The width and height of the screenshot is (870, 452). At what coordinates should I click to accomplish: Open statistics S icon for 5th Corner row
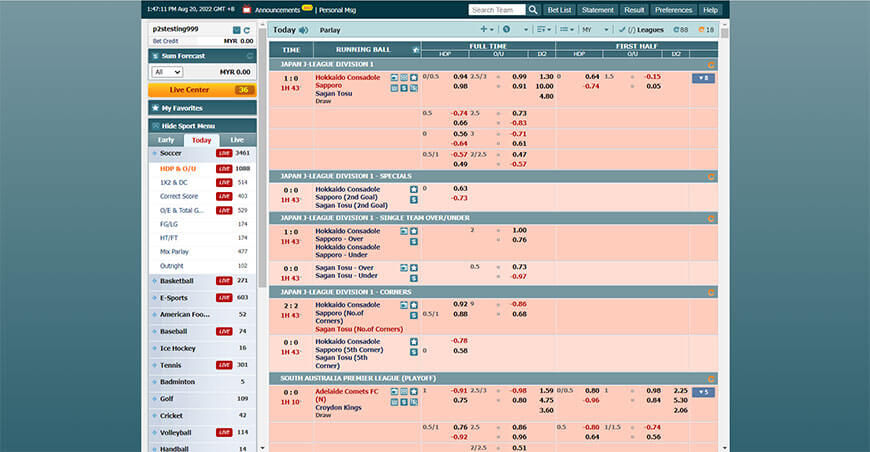click(x=414, y=352)
